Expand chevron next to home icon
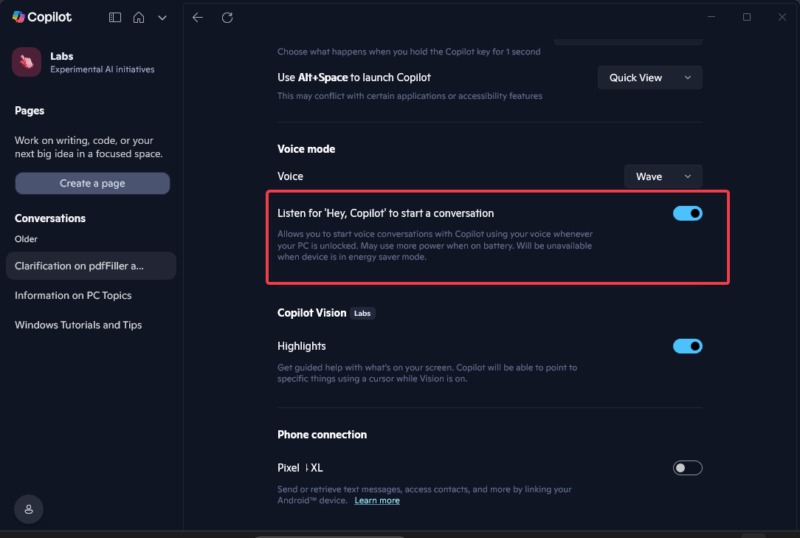800x538 pixels. 162,17
